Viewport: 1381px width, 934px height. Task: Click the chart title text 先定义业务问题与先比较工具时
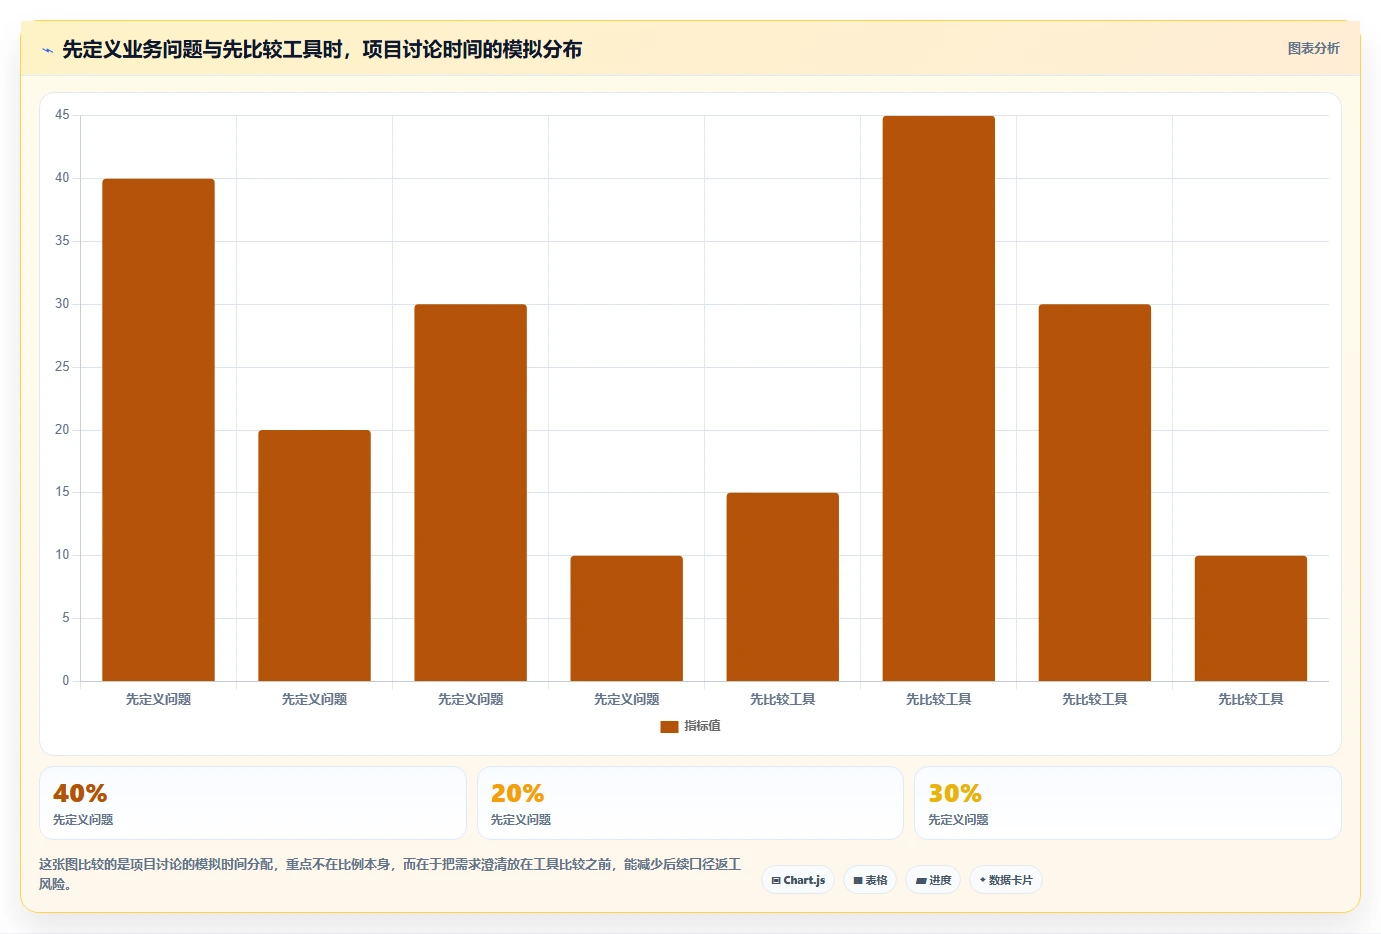pos(203,49)
